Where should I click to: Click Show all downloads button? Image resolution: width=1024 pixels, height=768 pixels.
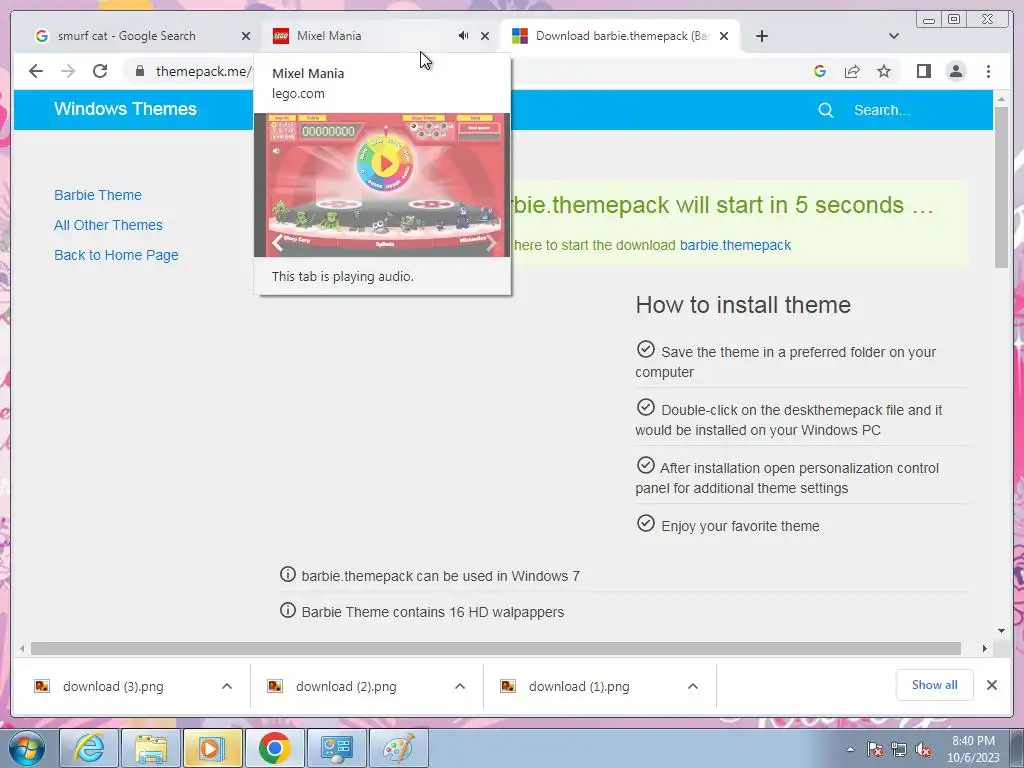click(x=935, y=685)
